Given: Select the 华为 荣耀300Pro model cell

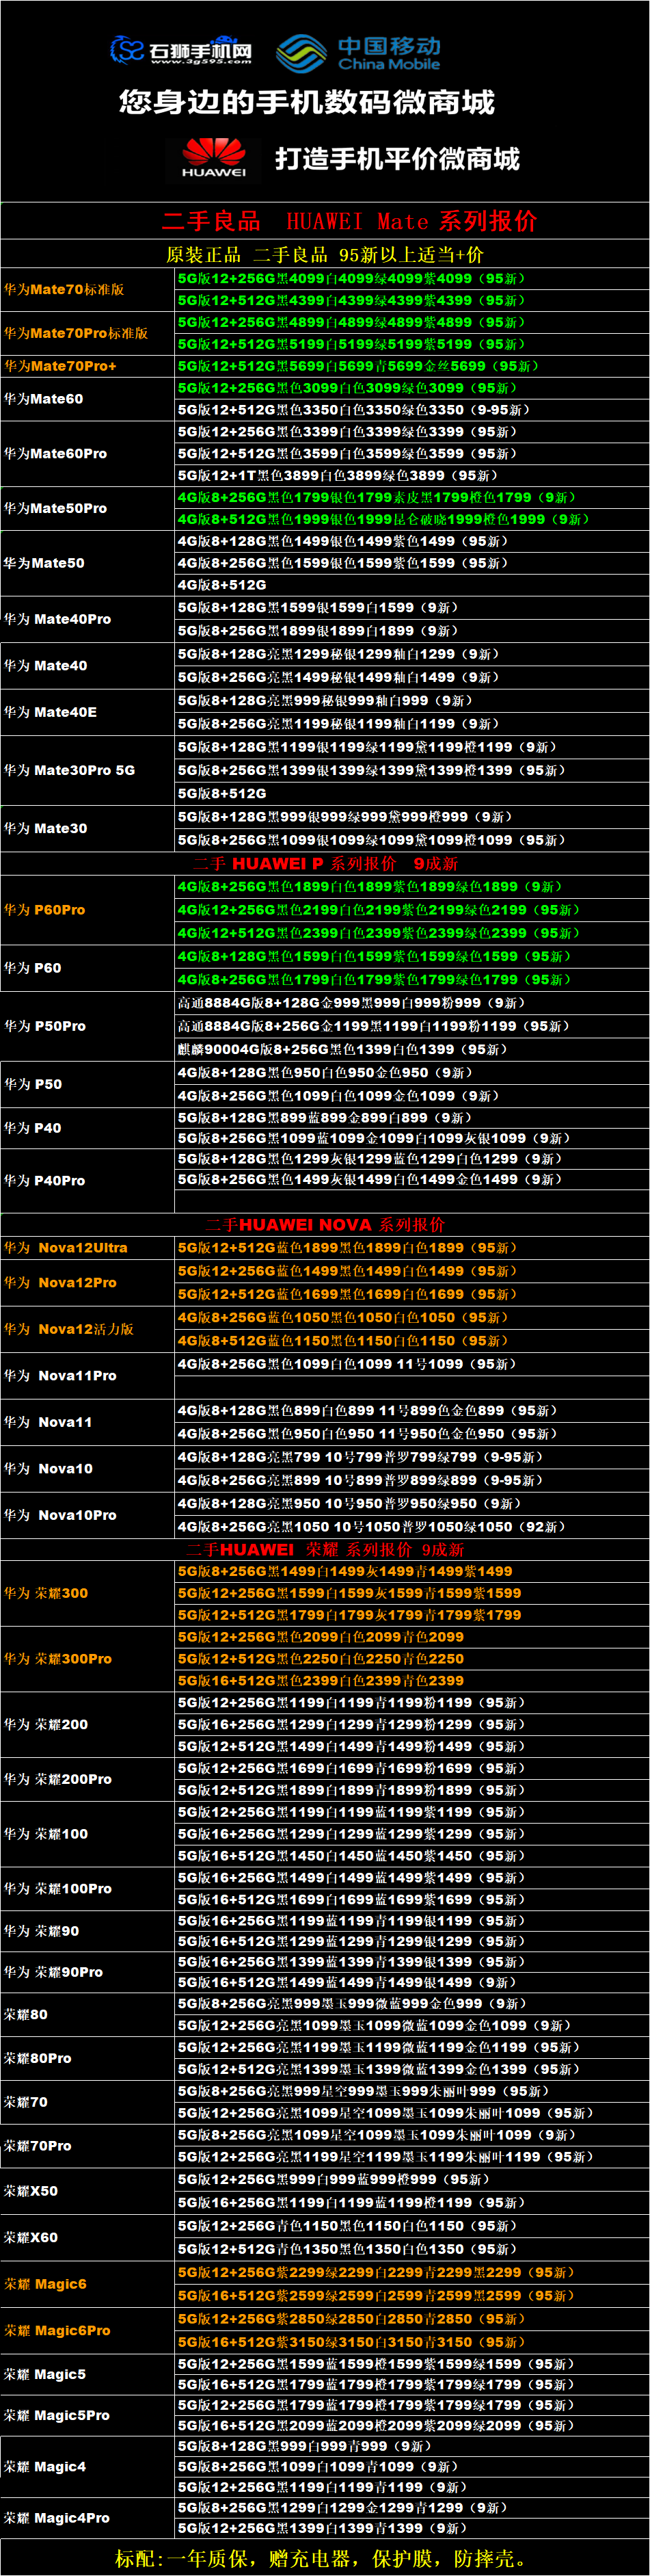Looking at the screenshot, I should pyautogui.click(x=88, y=1658).
